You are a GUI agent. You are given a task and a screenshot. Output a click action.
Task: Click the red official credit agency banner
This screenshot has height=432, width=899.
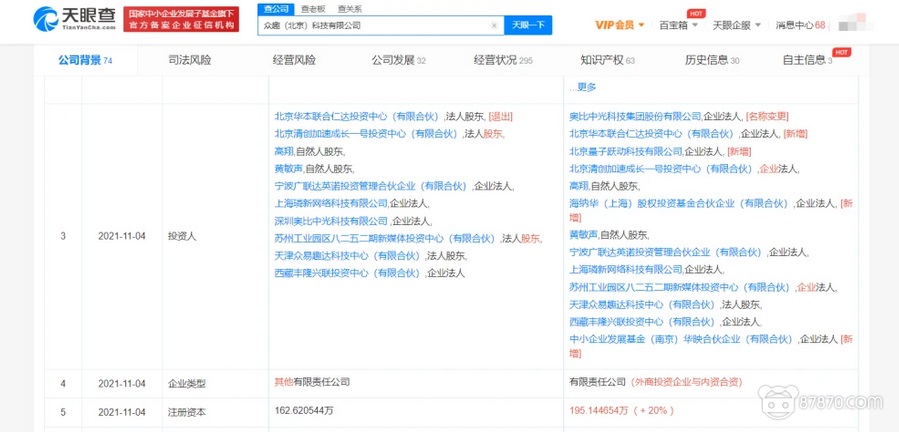[182, 17]
